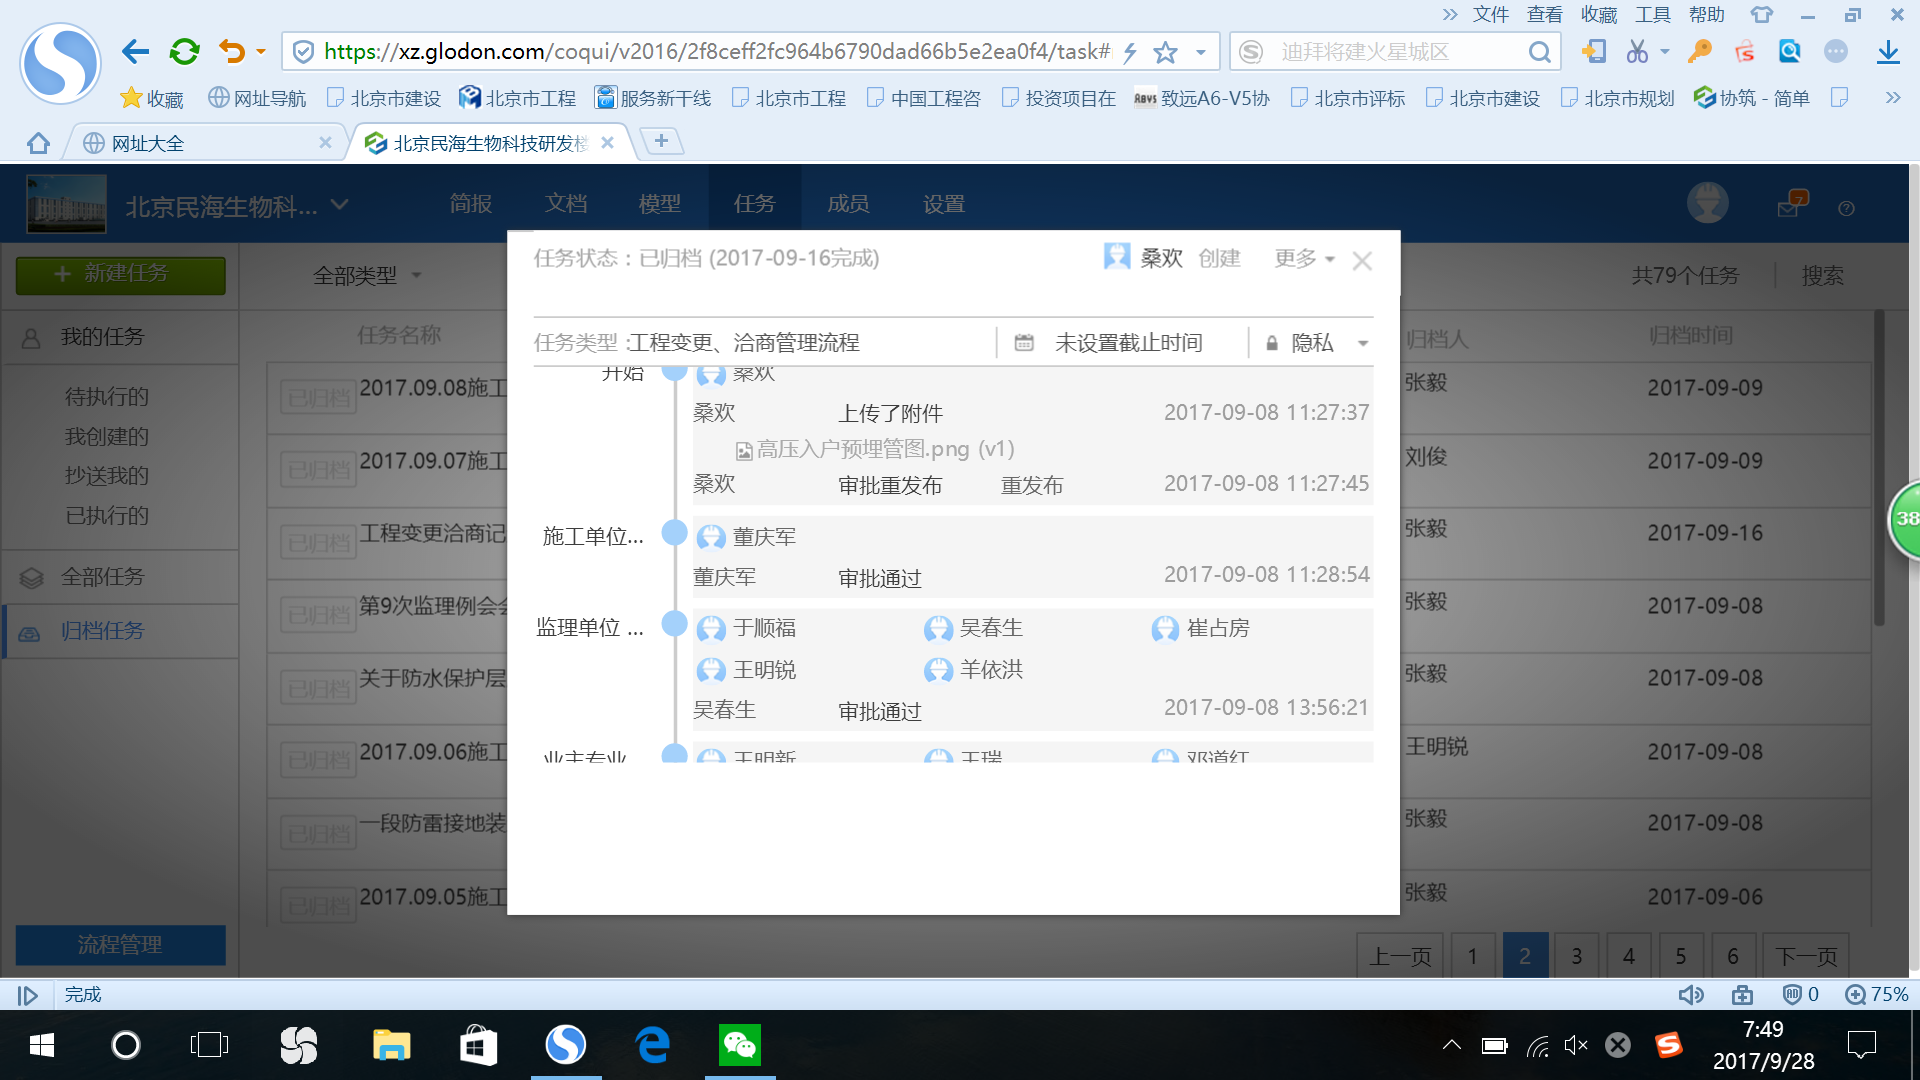
Task: Open the 文件 menu
Action: tap(1491, 14)
